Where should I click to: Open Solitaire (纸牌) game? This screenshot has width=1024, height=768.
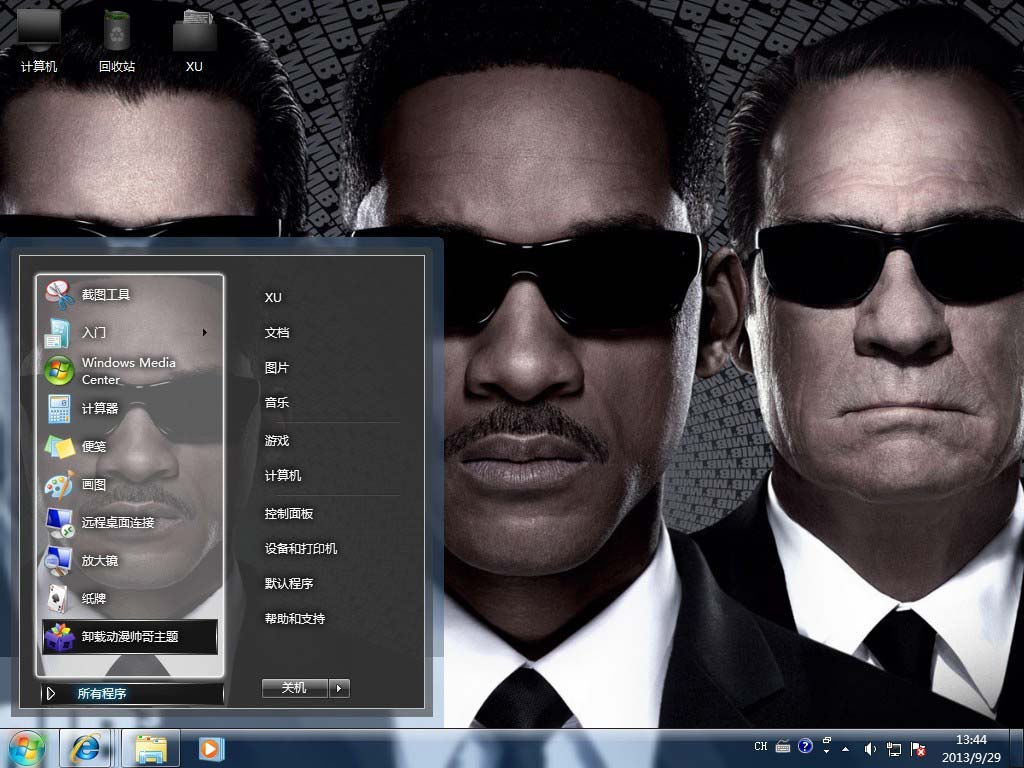click(x=94, y=599)
